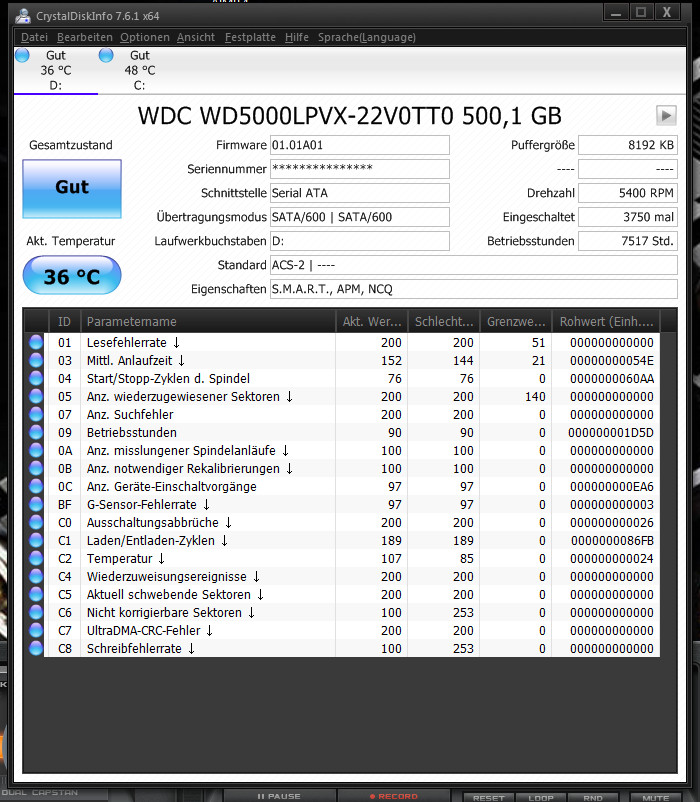700x802 pixels.
Task: Click RND in the background player window
Action: click(593, 797)
